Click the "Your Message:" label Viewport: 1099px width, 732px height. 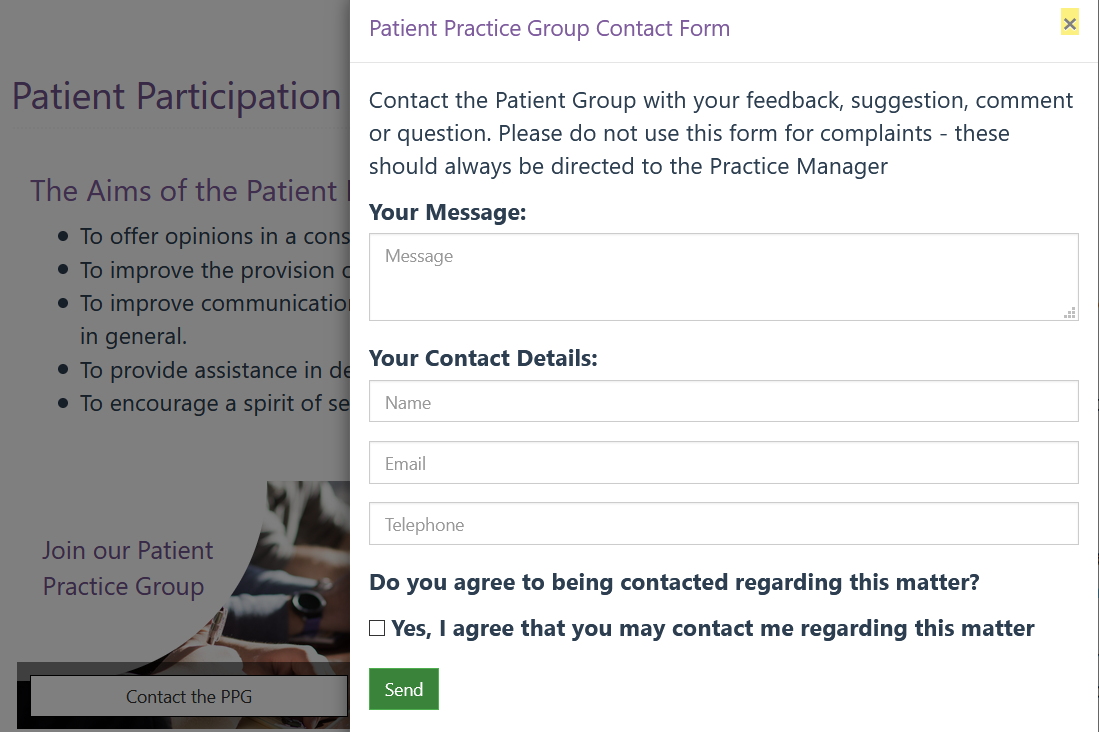click(447, 212)
